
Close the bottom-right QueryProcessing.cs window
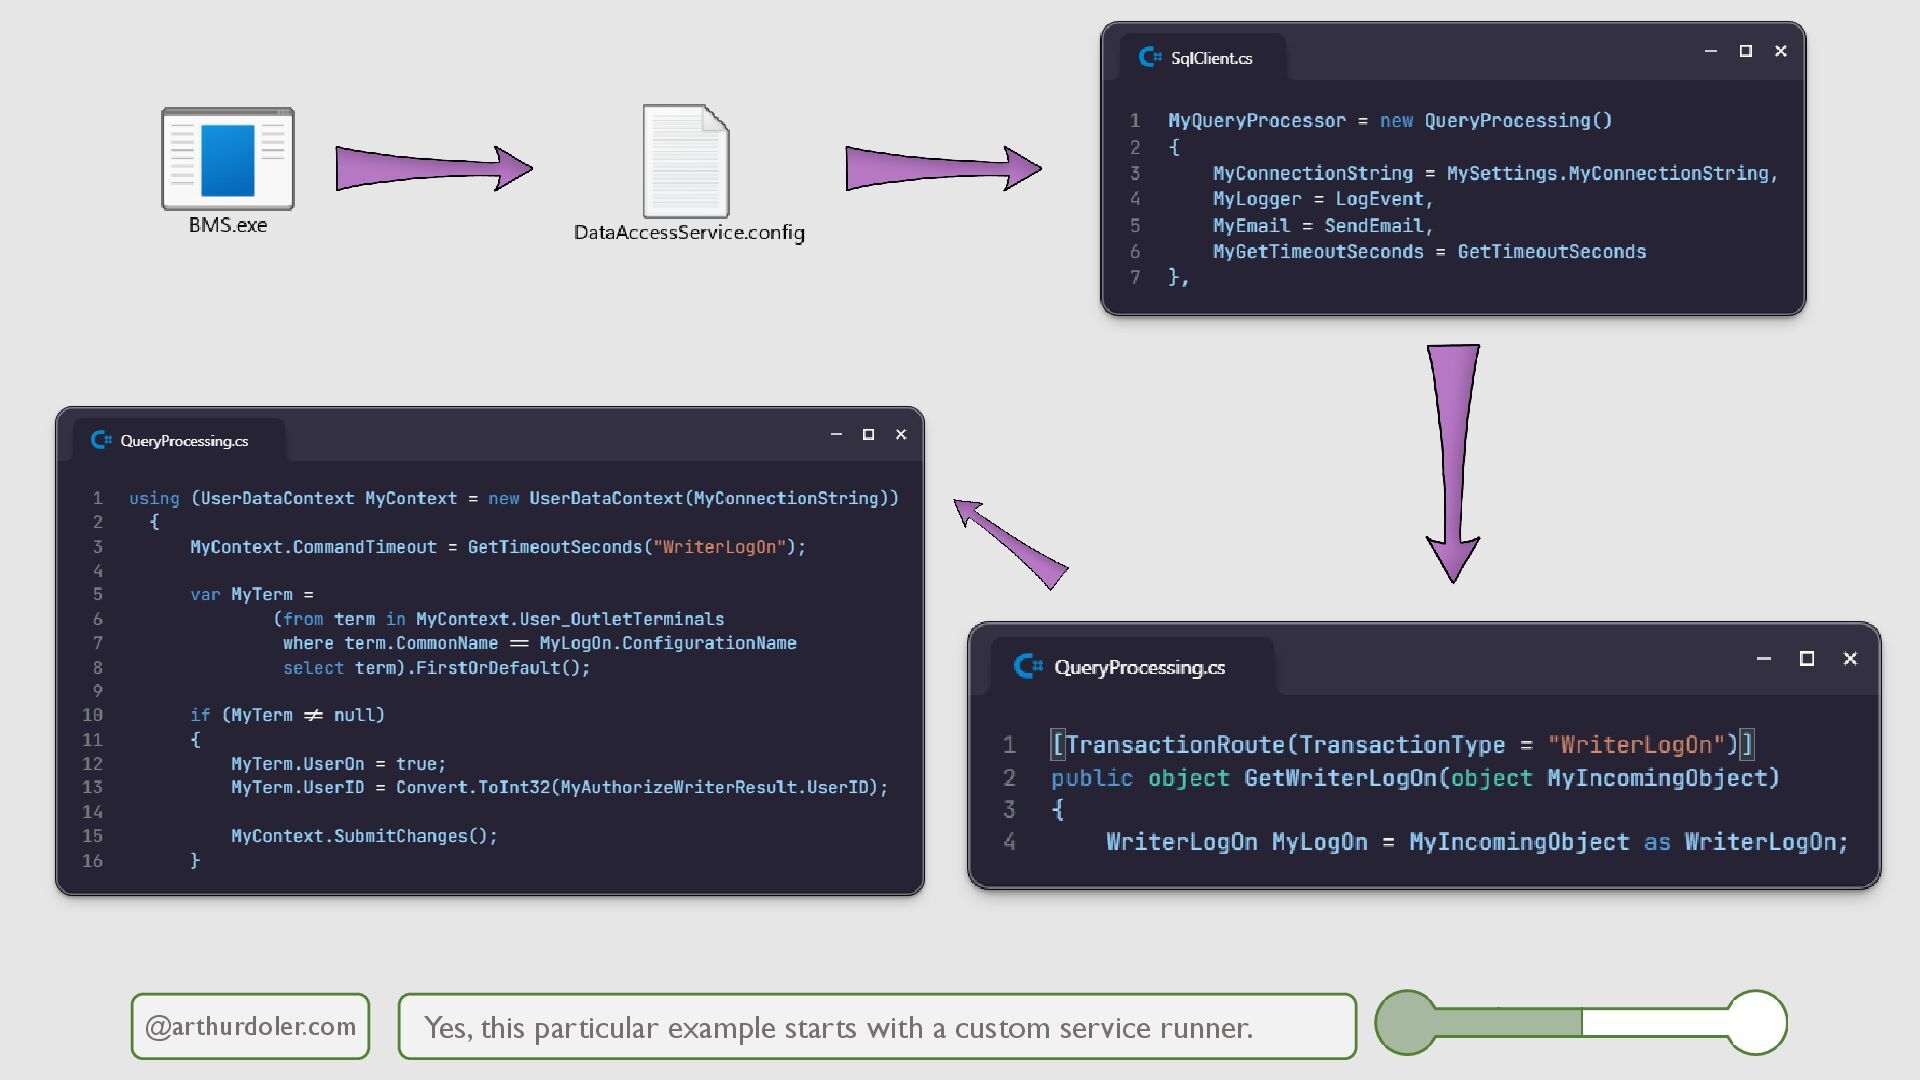point(1850,658)
